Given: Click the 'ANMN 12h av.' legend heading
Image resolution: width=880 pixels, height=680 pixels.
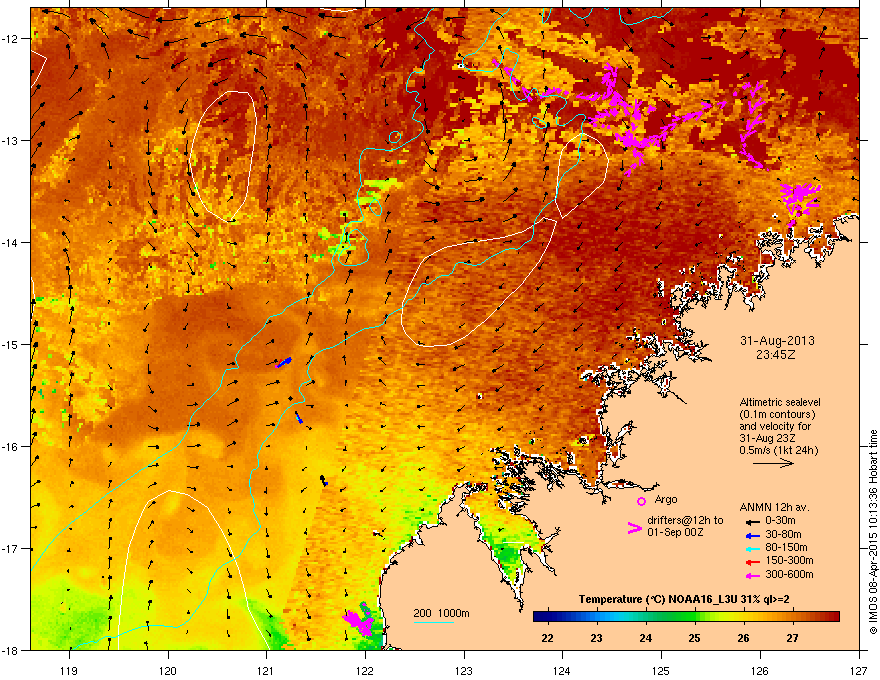Looking at the screenshot, I should click(774, 507).
